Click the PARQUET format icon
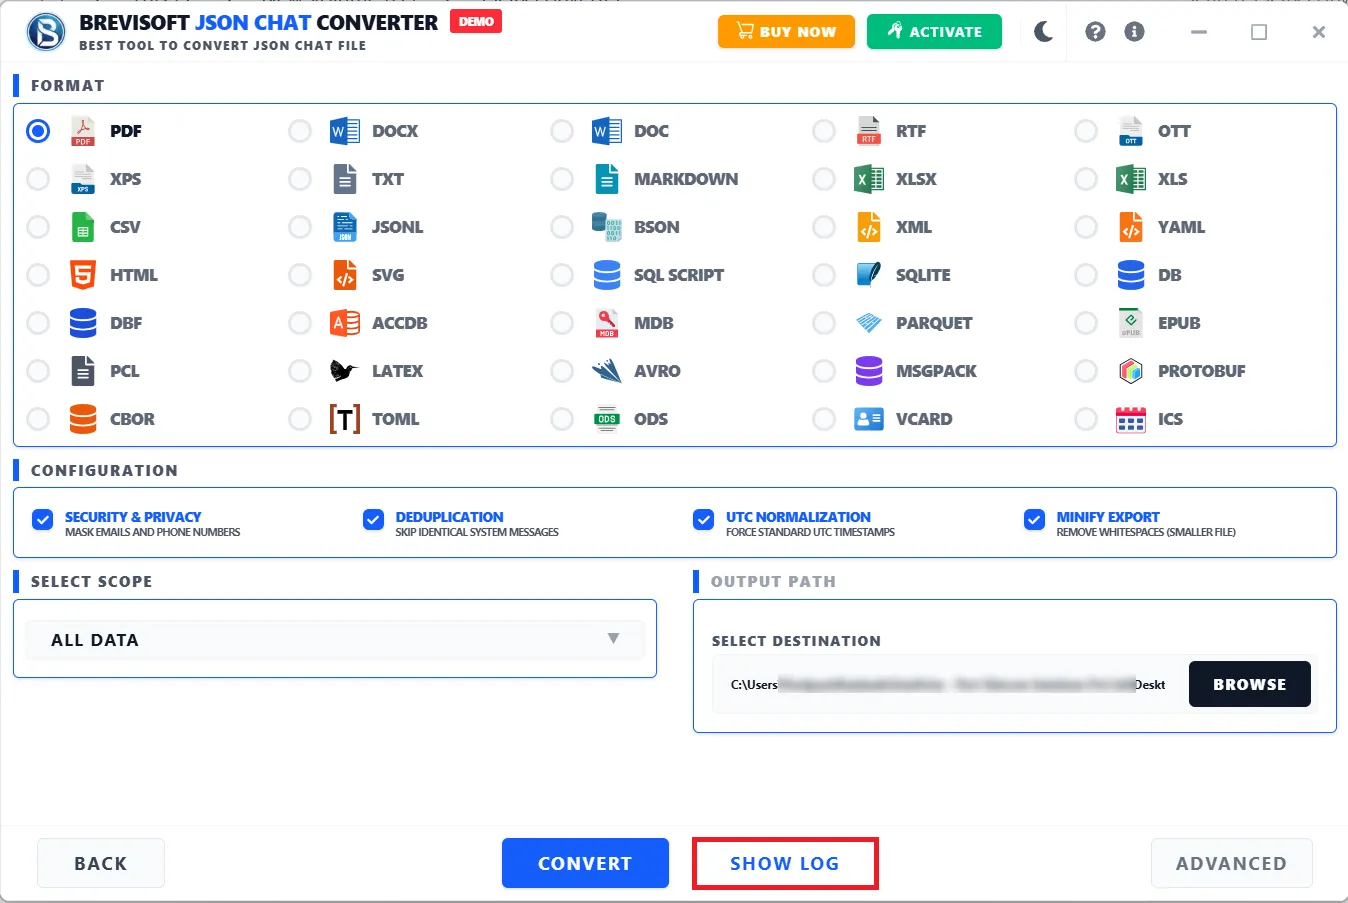The height and width of the screenshot is (903, 1348). point(869,323)
